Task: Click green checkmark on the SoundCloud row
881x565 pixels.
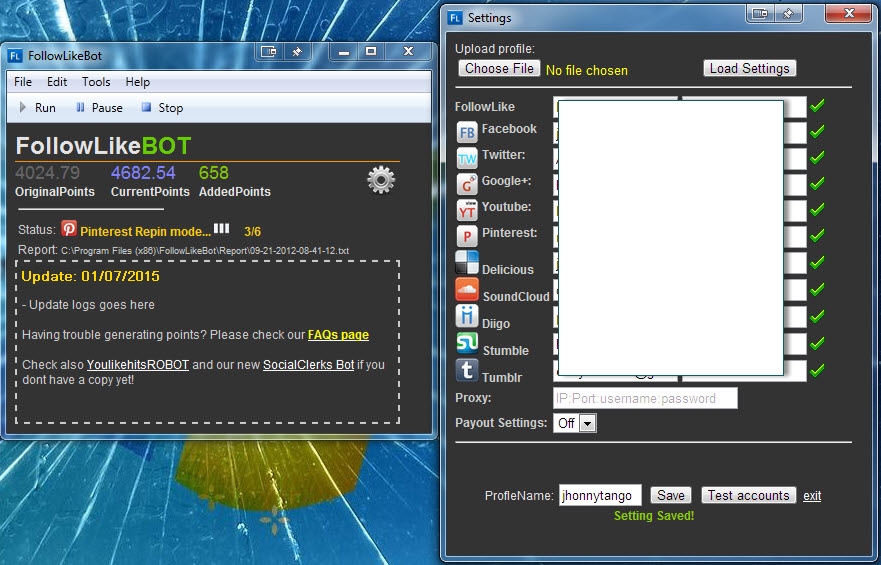Action: pyautogui.click(x=818, y=289)
